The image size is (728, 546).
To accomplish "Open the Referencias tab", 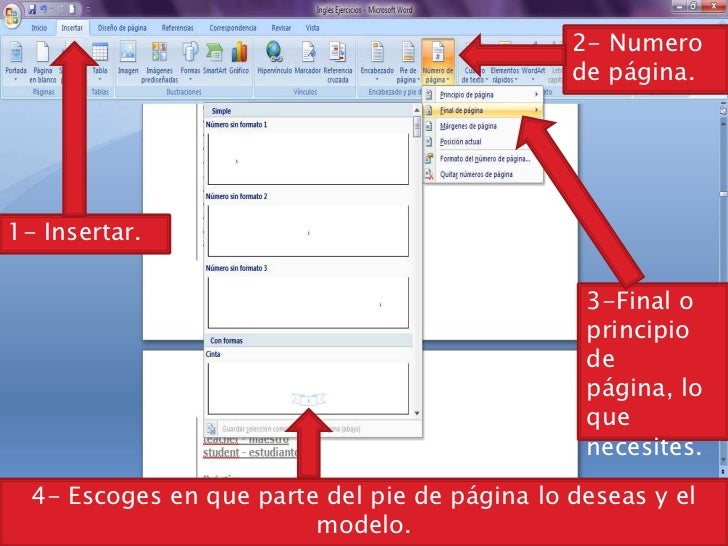I will (177, 28).
